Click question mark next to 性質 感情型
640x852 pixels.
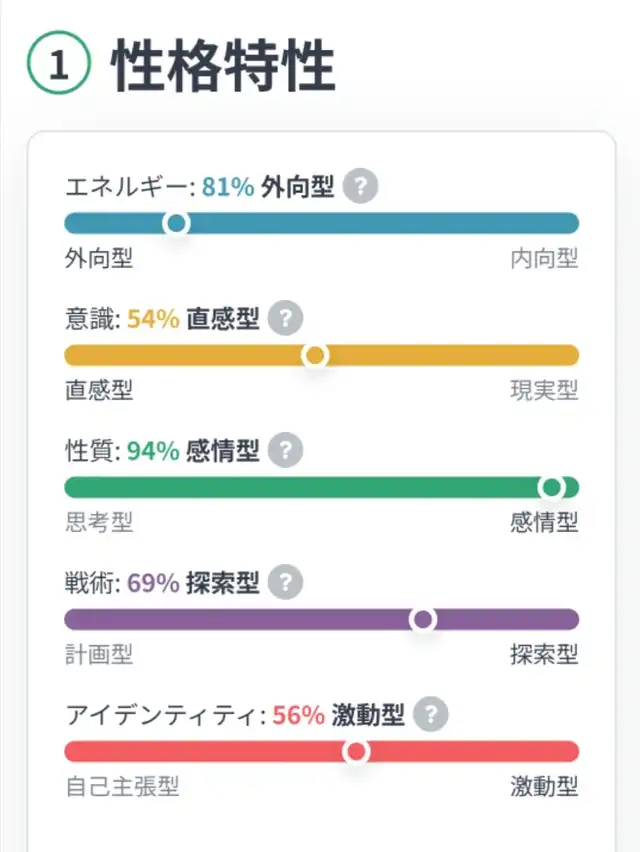pyautogui.click(x=286, y=451)
